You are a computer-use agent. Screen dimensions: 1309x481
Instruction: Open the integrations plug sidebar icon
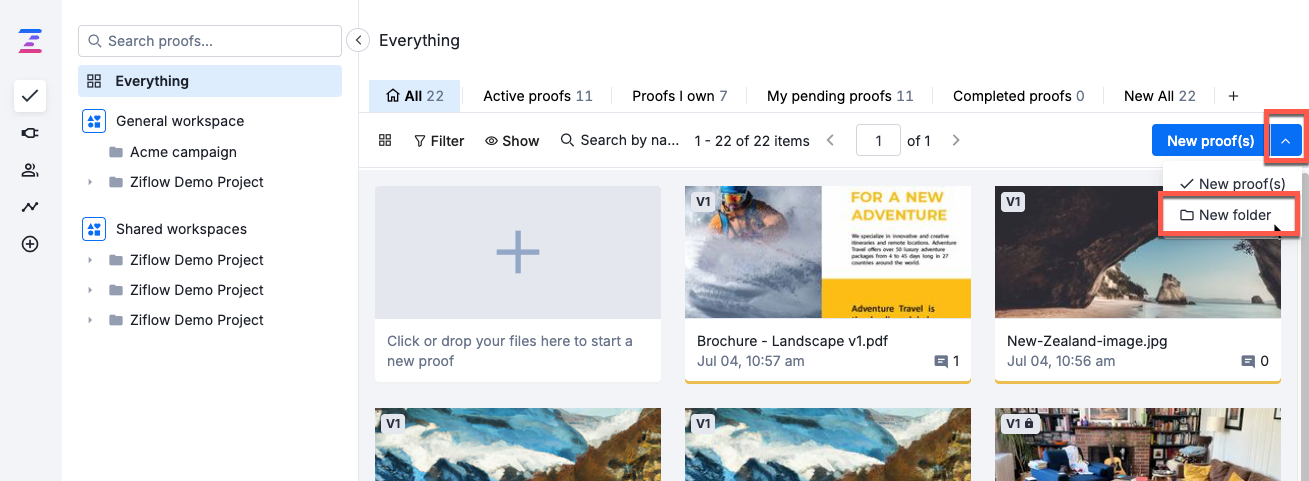coord(30,133)
